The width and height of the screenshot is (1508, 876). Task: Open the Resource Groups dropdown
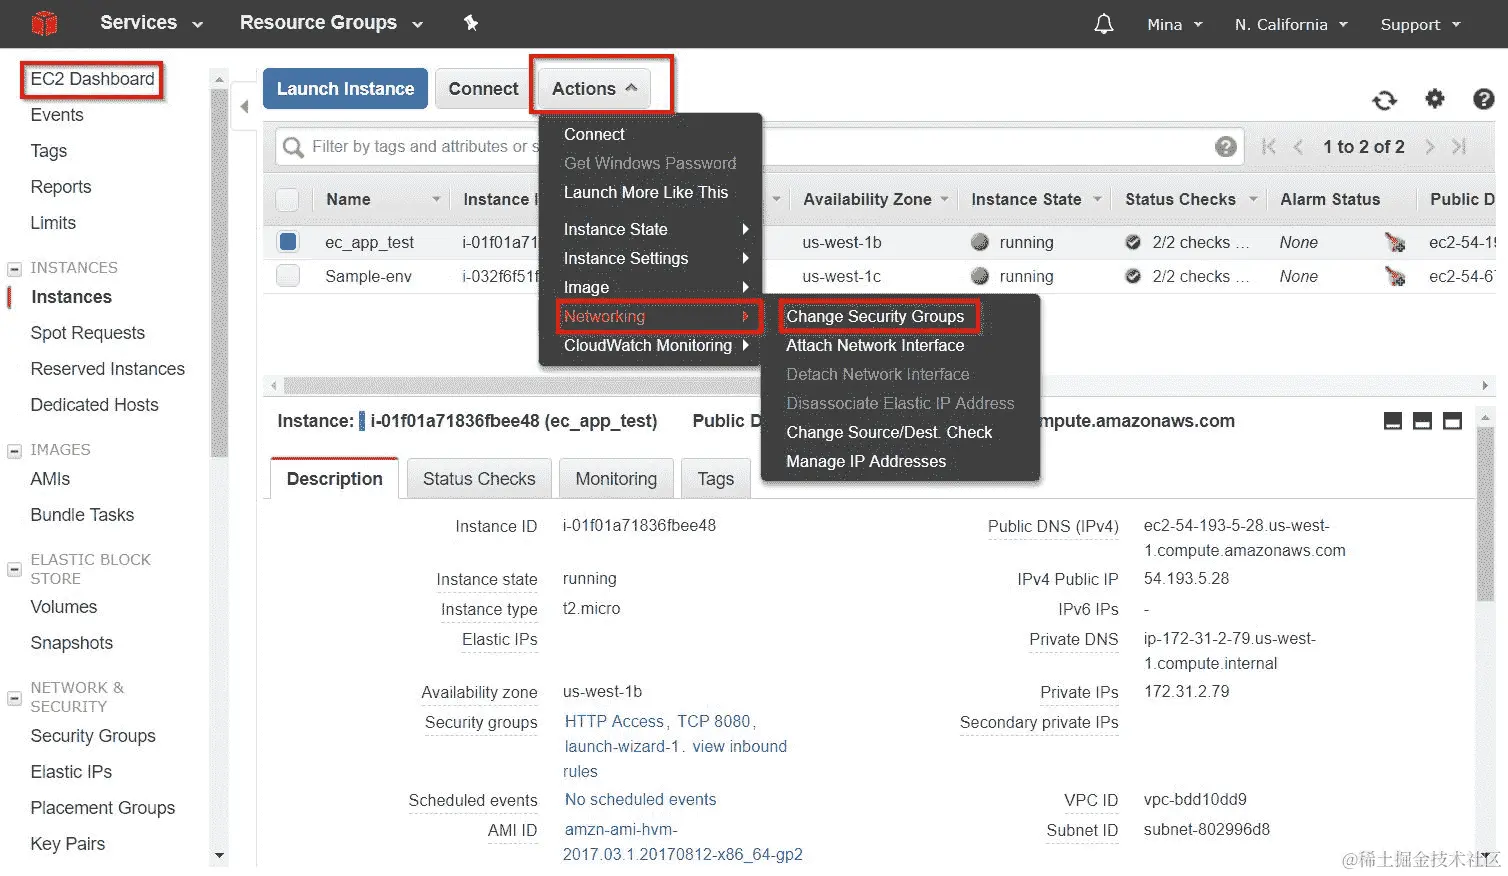tap(331, 23)
